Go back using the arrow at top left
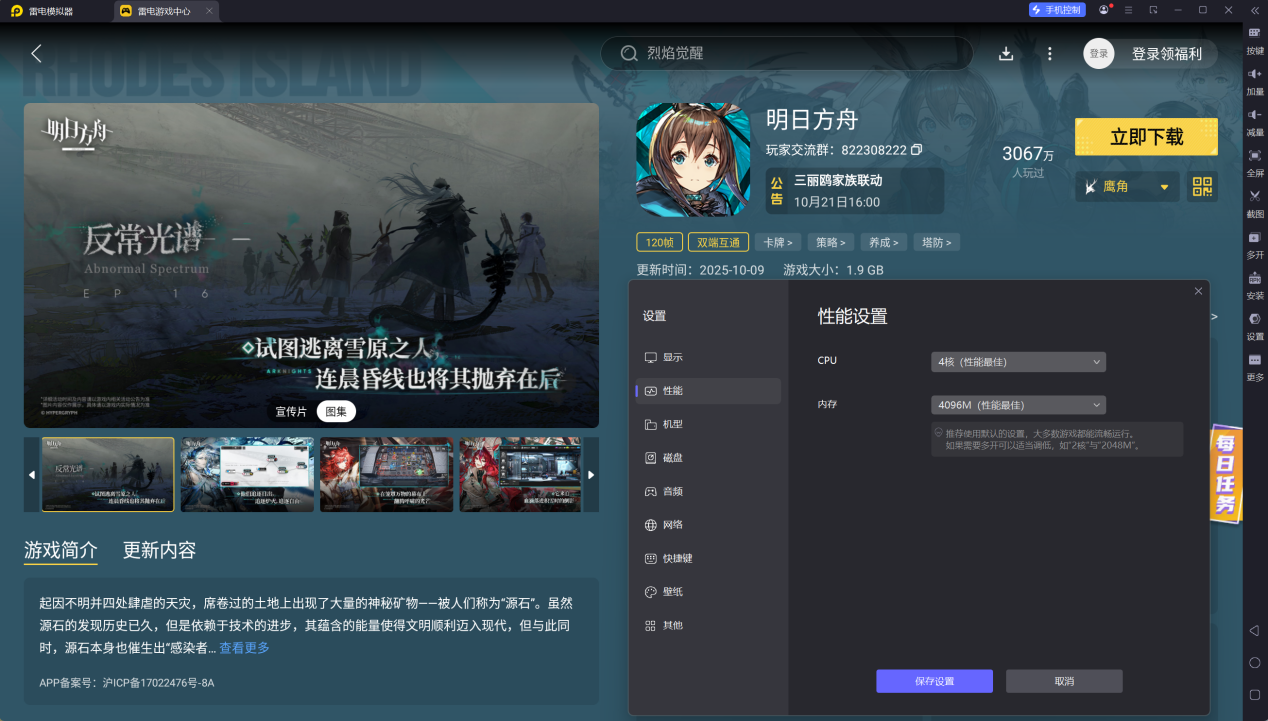Viewport: 1268px width, 721px height. (36, 54)
